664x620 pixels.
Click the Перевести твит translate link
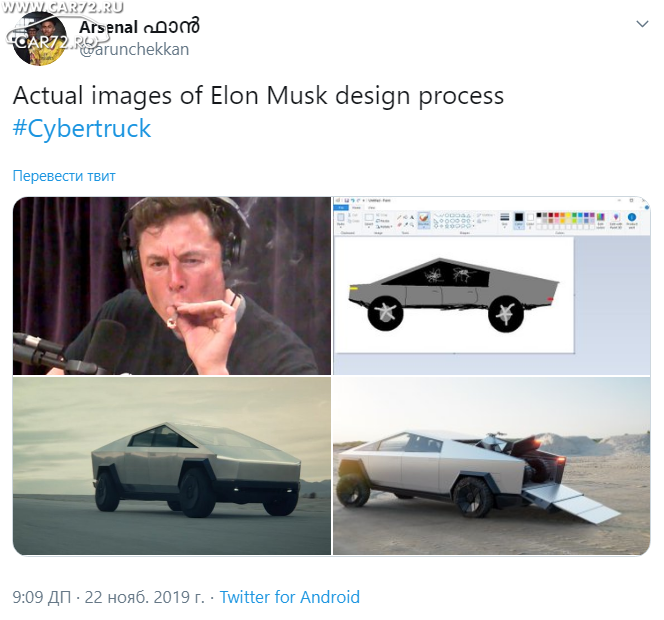click(x=64, y=176)
